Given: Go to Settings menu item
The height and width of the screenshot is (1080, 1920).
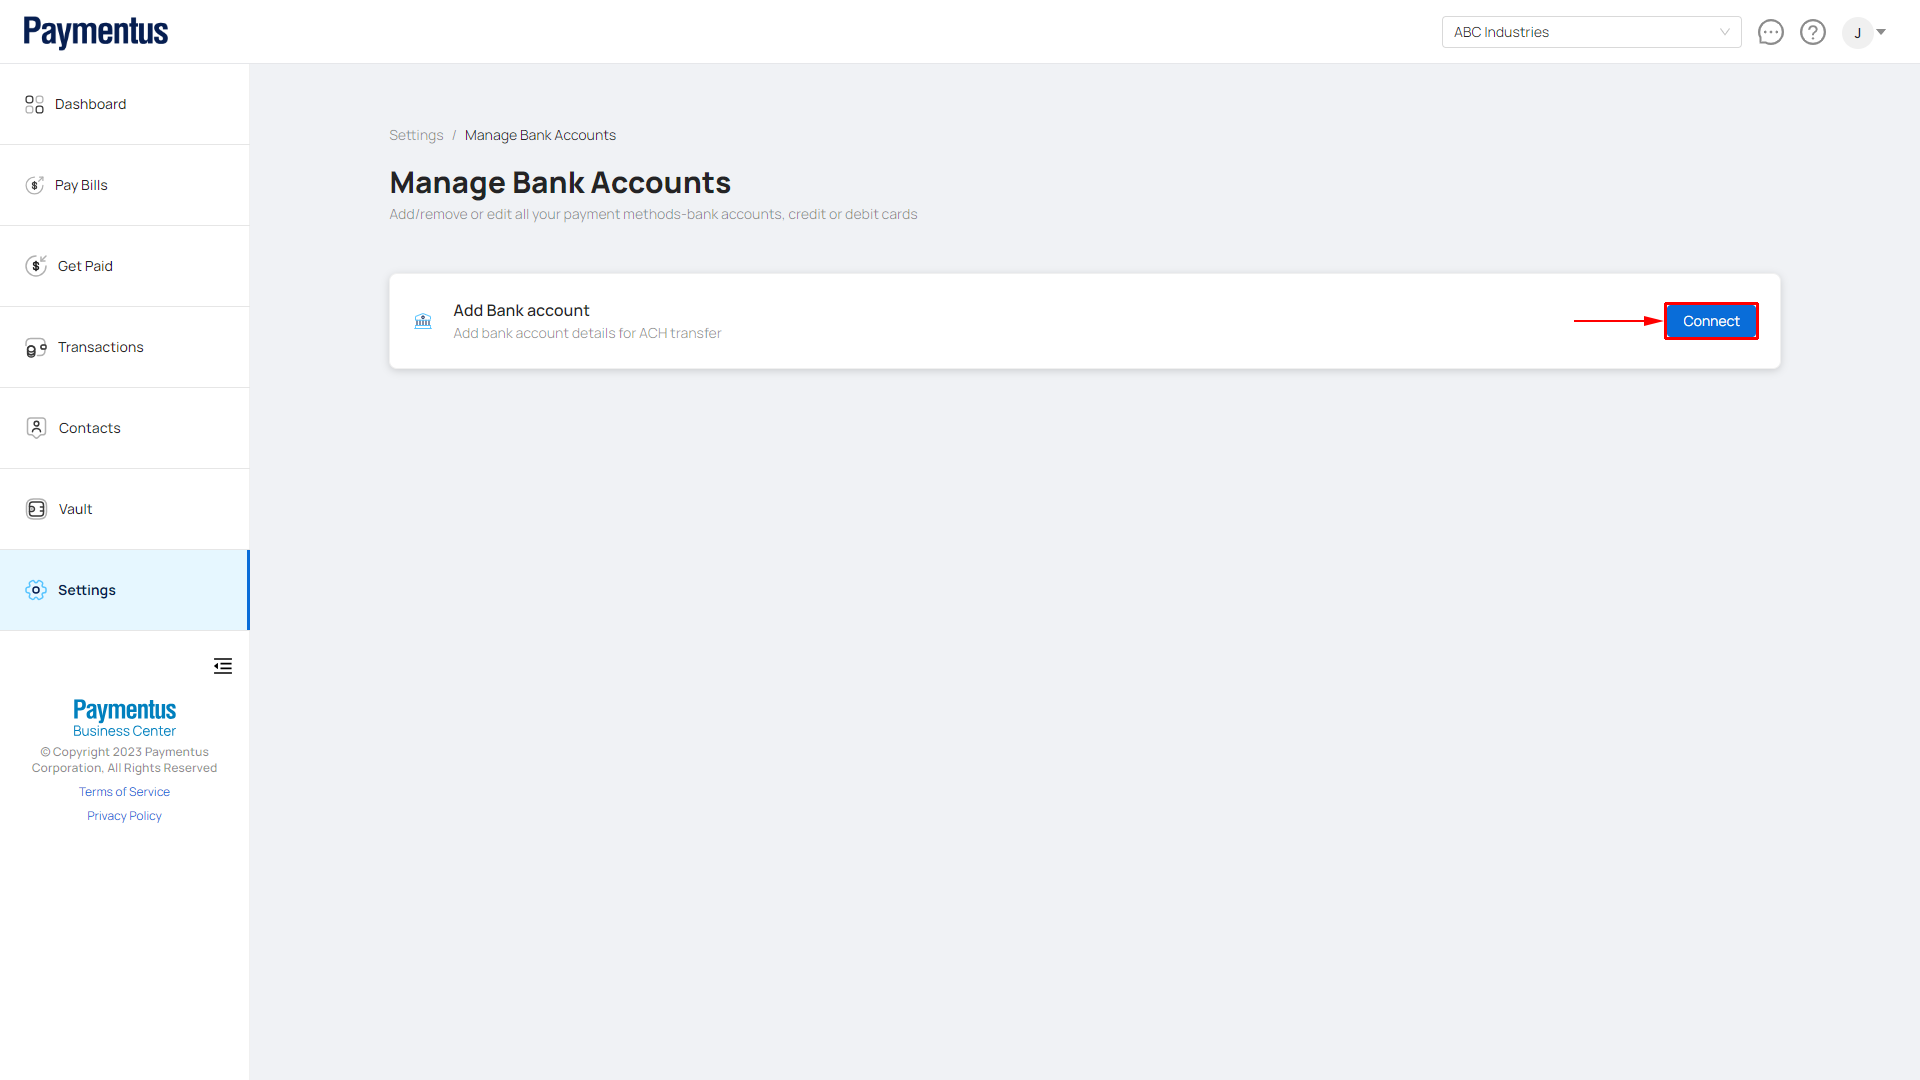Looking at the screenshot, I should click(x=87, y=590).
